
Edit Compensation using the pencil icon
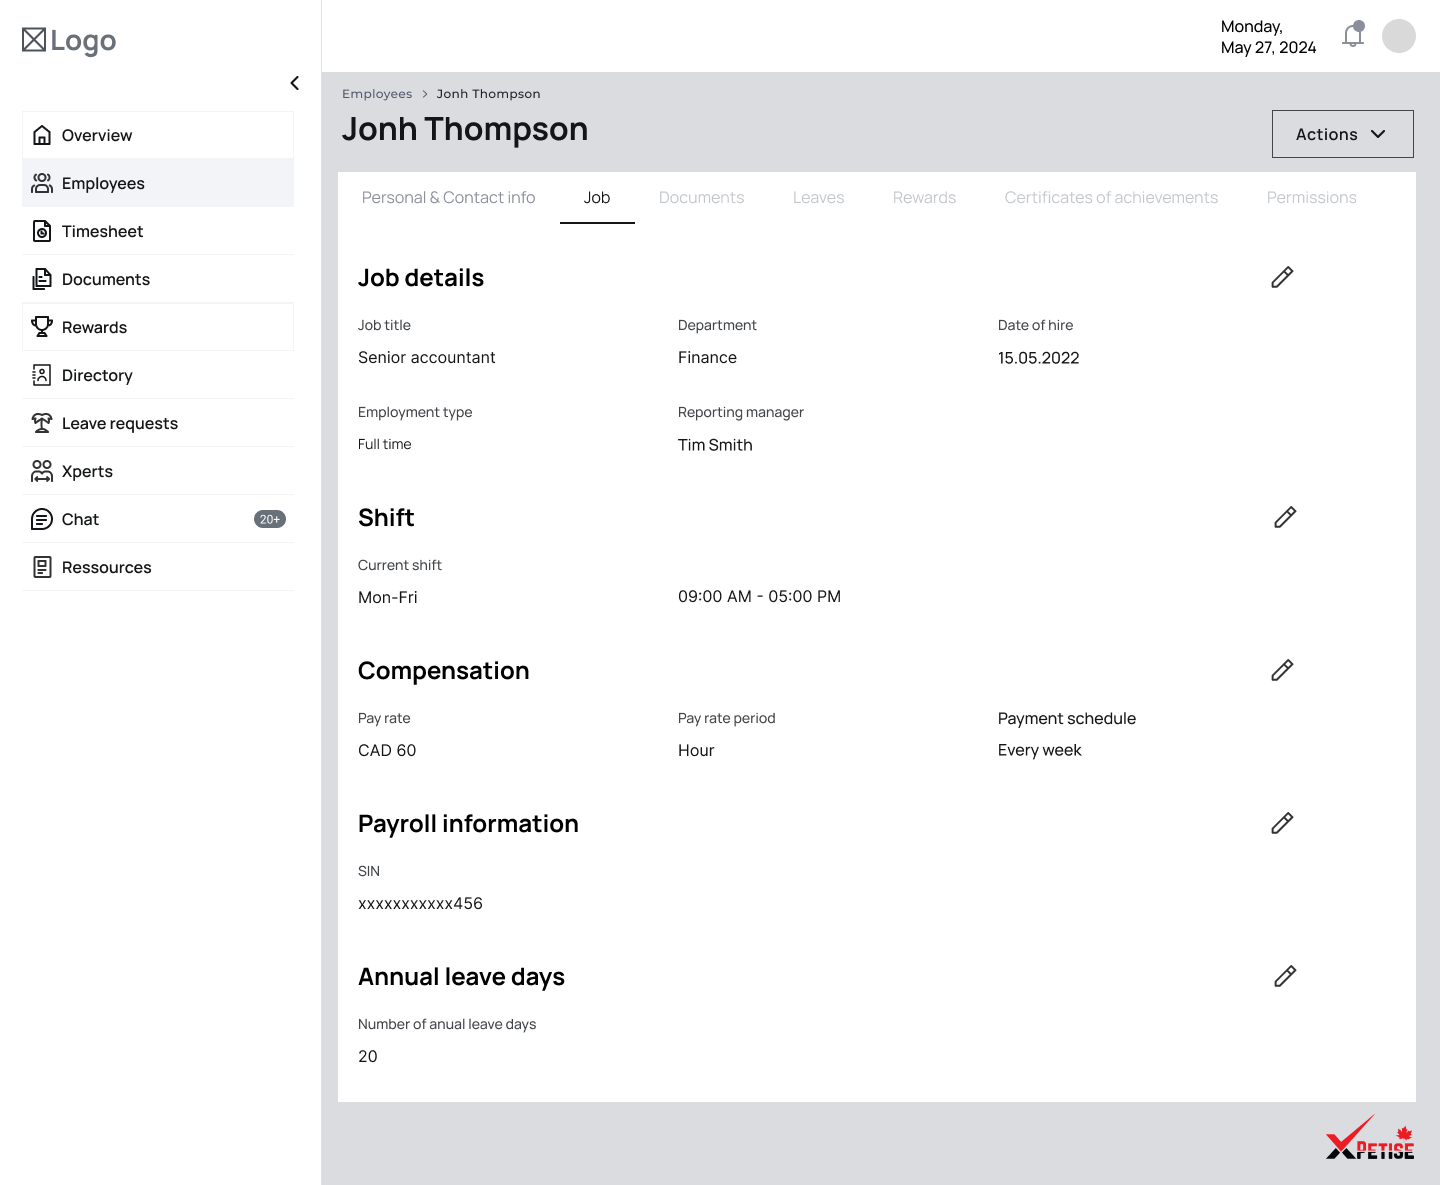(1282, 670)
